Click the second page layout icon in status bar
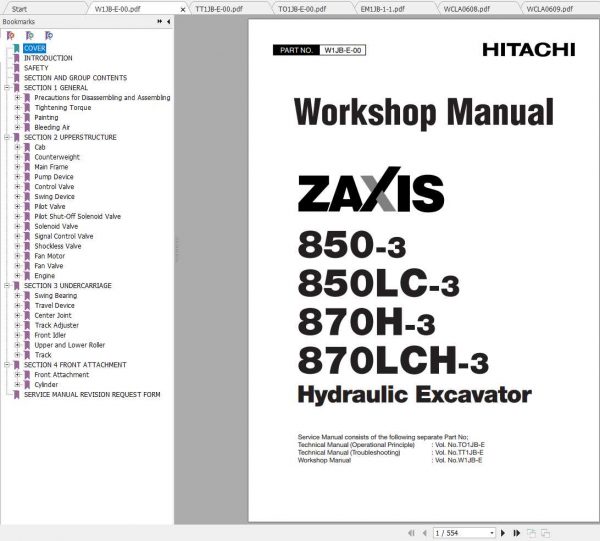The width and height of the screenshot is (600, 541). click(x=545, y=533)
